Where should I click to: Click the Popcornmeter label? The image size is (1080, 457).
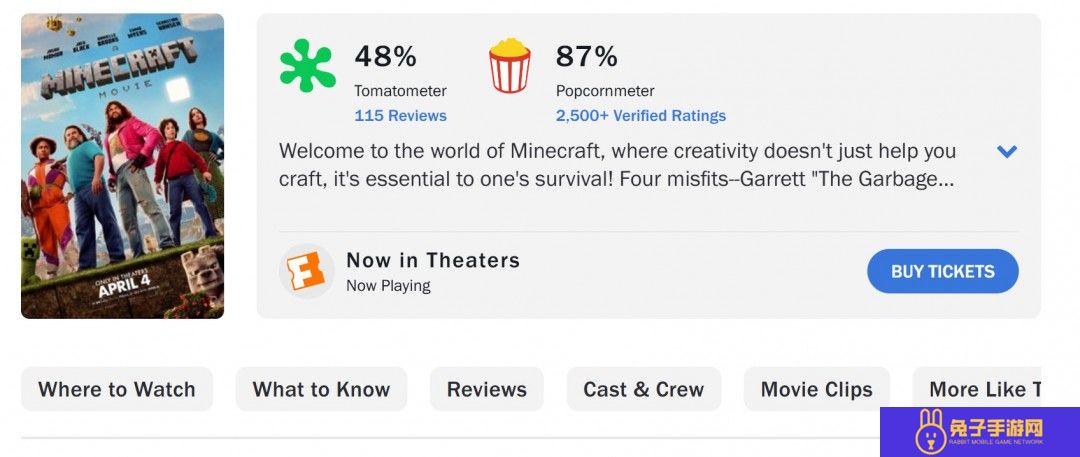605,90
